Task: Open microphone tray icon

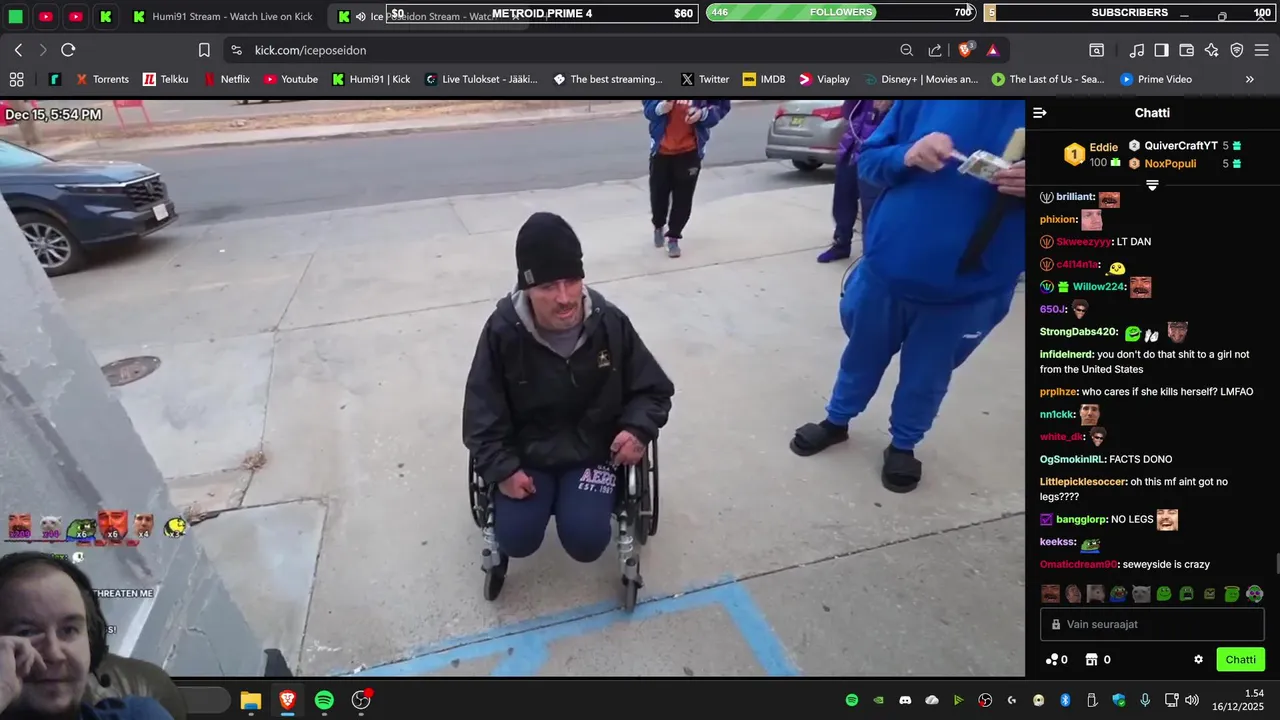Action: pyautogui.click(x=1145, y=700)
